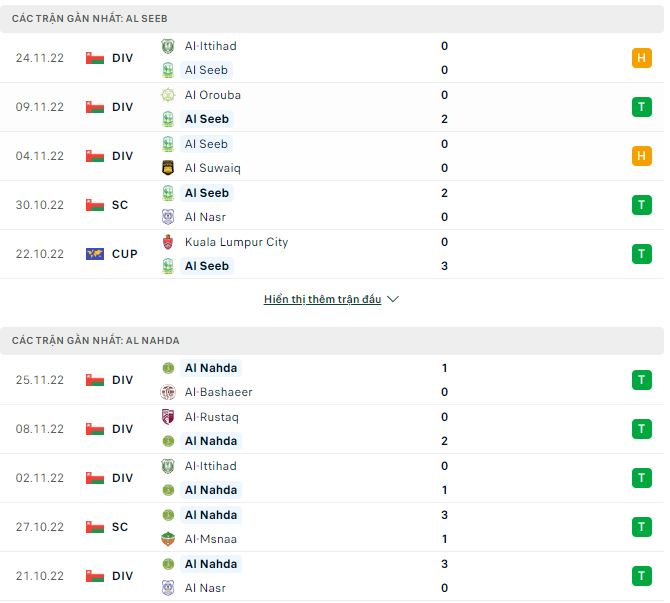The height and width of the screenshot is (603, 670).
Task: Click the green T badge for Al Orouba match
Action: click(641, 107)
